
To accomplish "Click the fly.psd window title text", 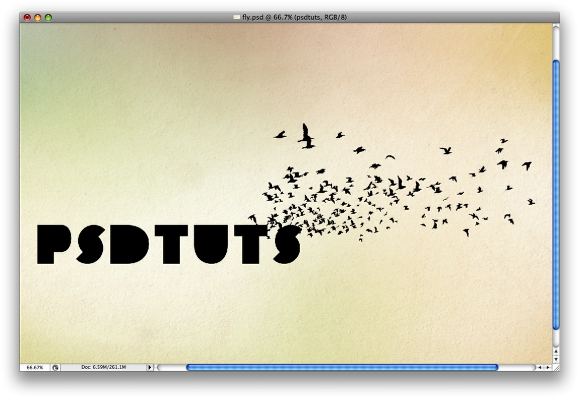I will [x=294, y=17].
